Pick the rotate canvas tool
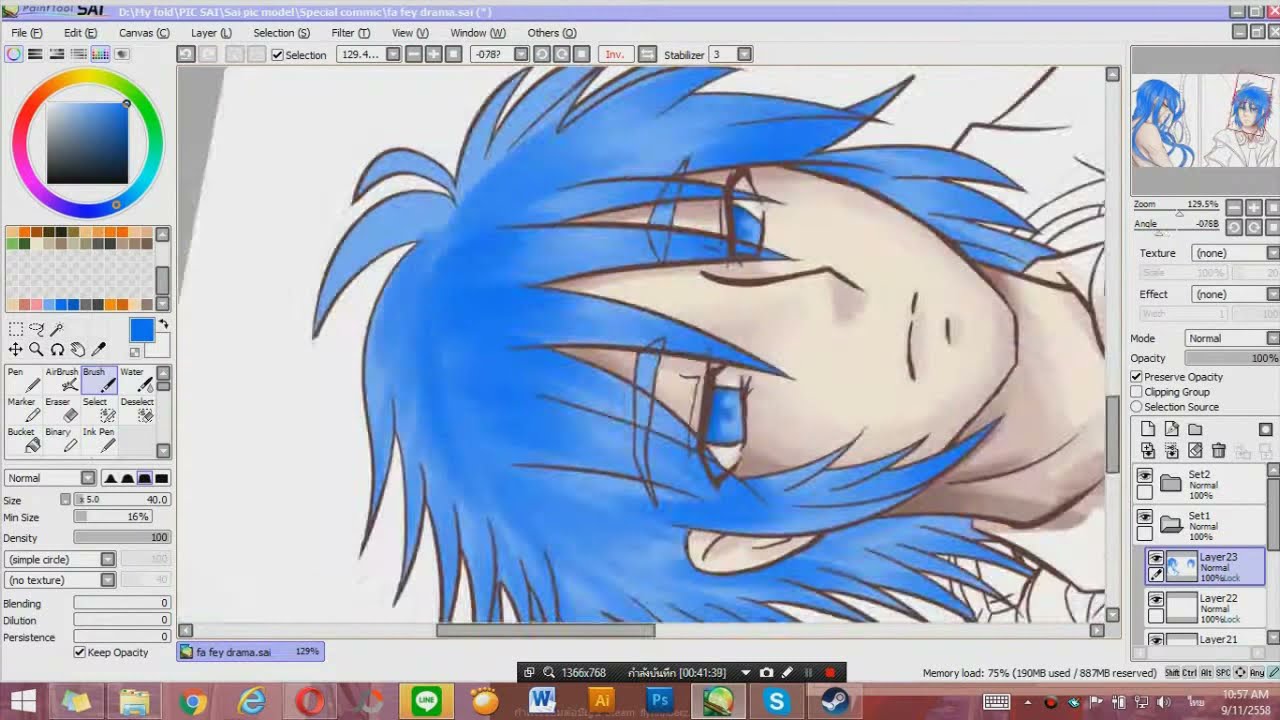The width and height of the screenshot is (1280, 720). [x=57, y=349]
